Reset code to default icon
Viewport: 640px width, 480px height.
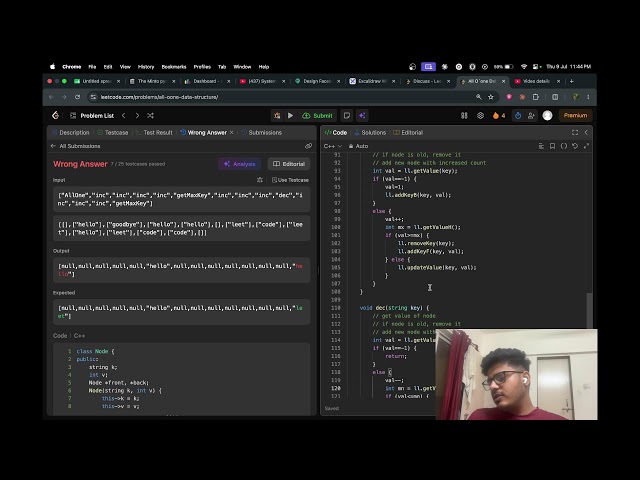coord(575,146)
